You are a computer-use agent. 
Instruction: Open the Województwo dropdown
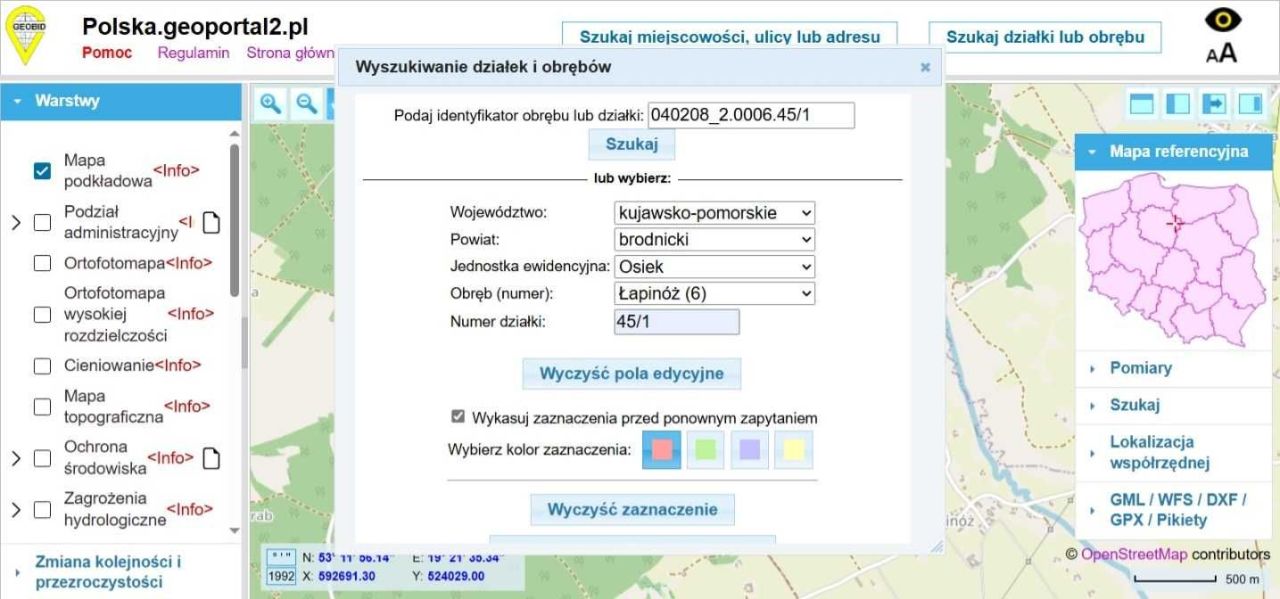point(713,212)
